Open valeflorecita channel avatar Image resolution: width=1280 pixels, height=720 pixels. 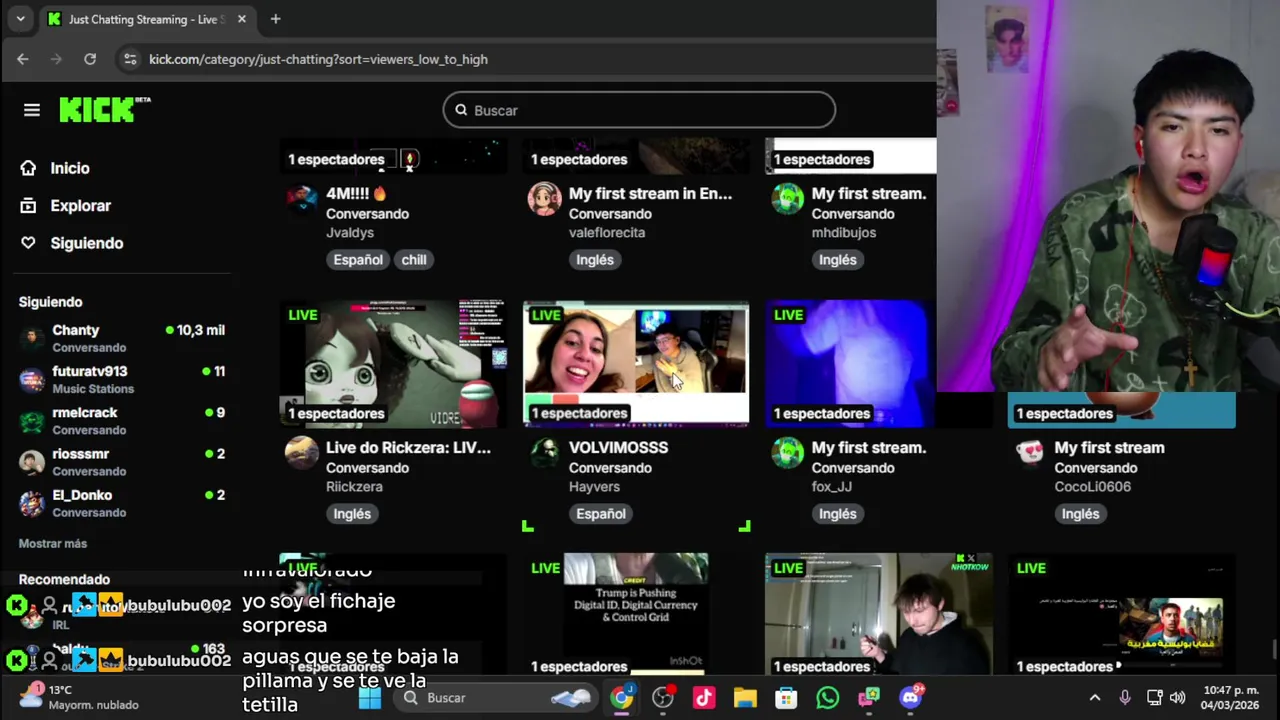coord(545,198)
